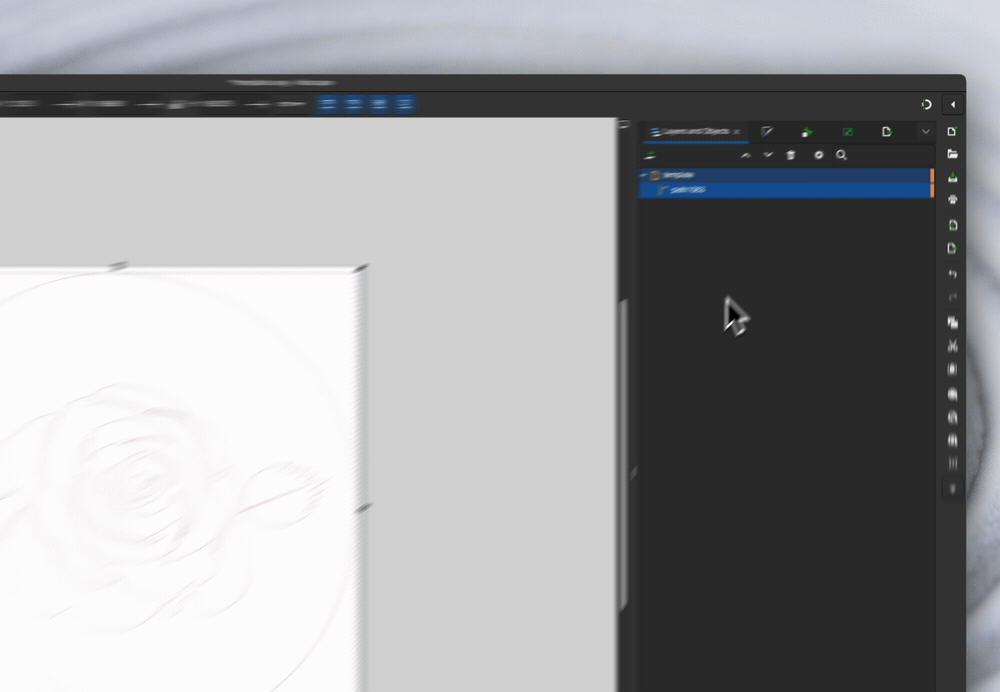Viewport: 1000px width, 692px height.
Task: Zoom to fit the drawing
Action: (x=952, y=417)
